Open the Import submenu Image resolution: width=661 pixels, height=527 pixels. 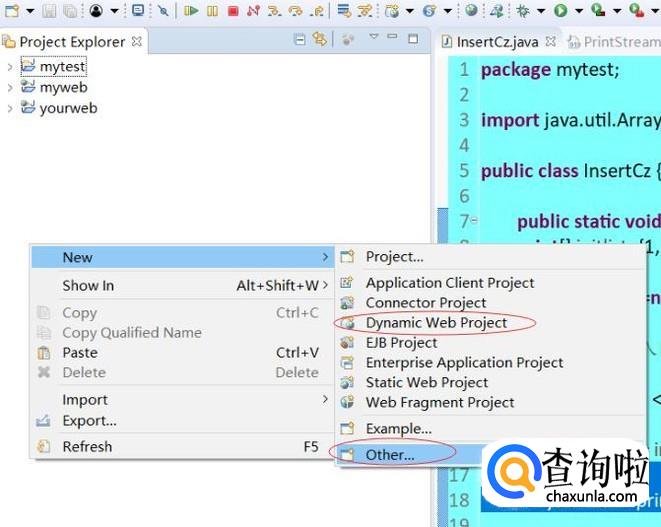pyautogui.click(x=183, y=399)
